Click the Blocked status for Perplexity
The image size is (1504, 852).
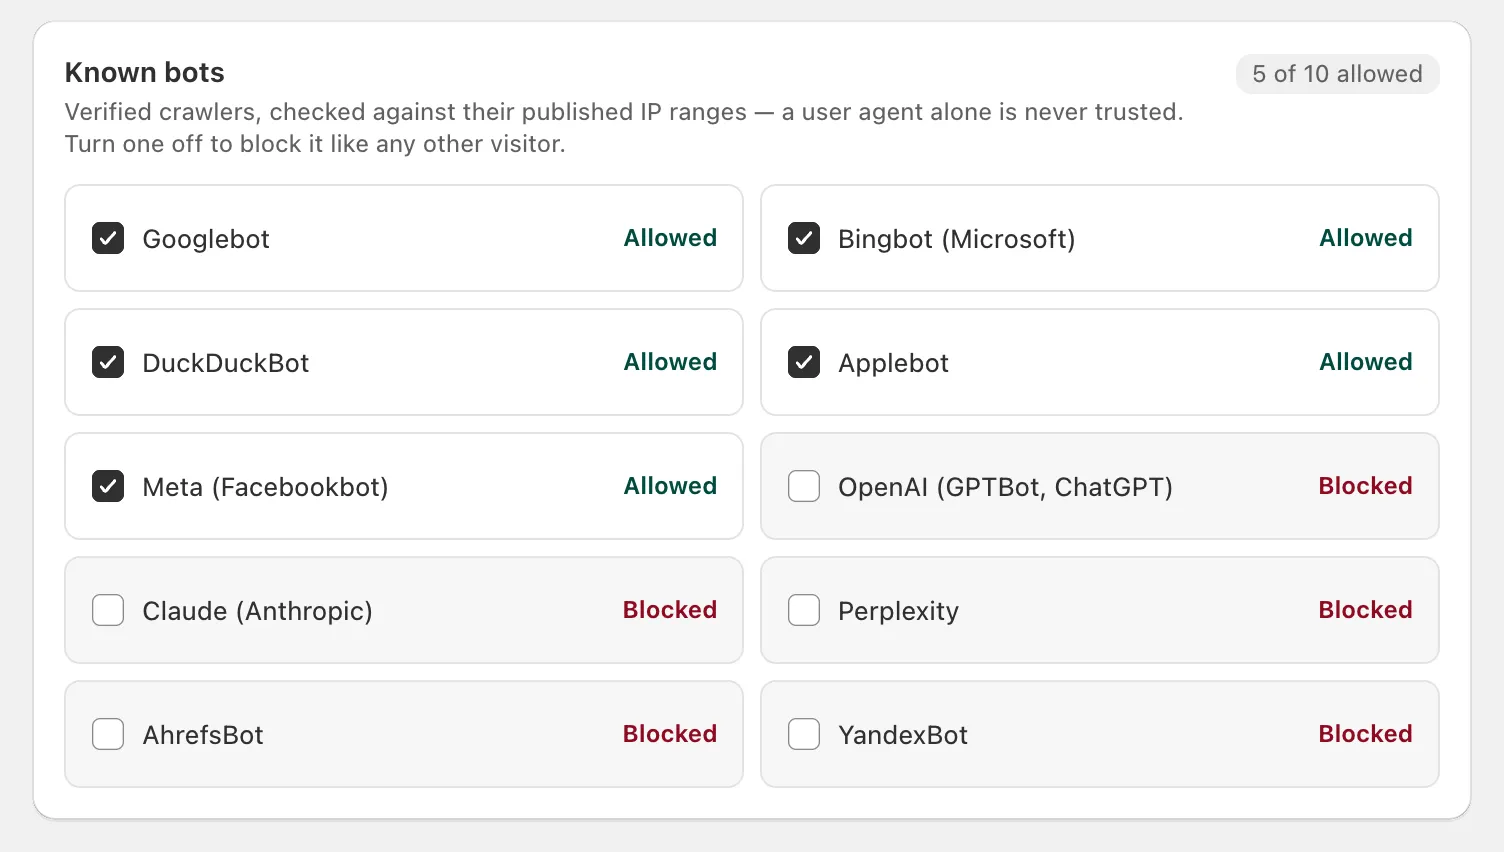(1365, 610)
